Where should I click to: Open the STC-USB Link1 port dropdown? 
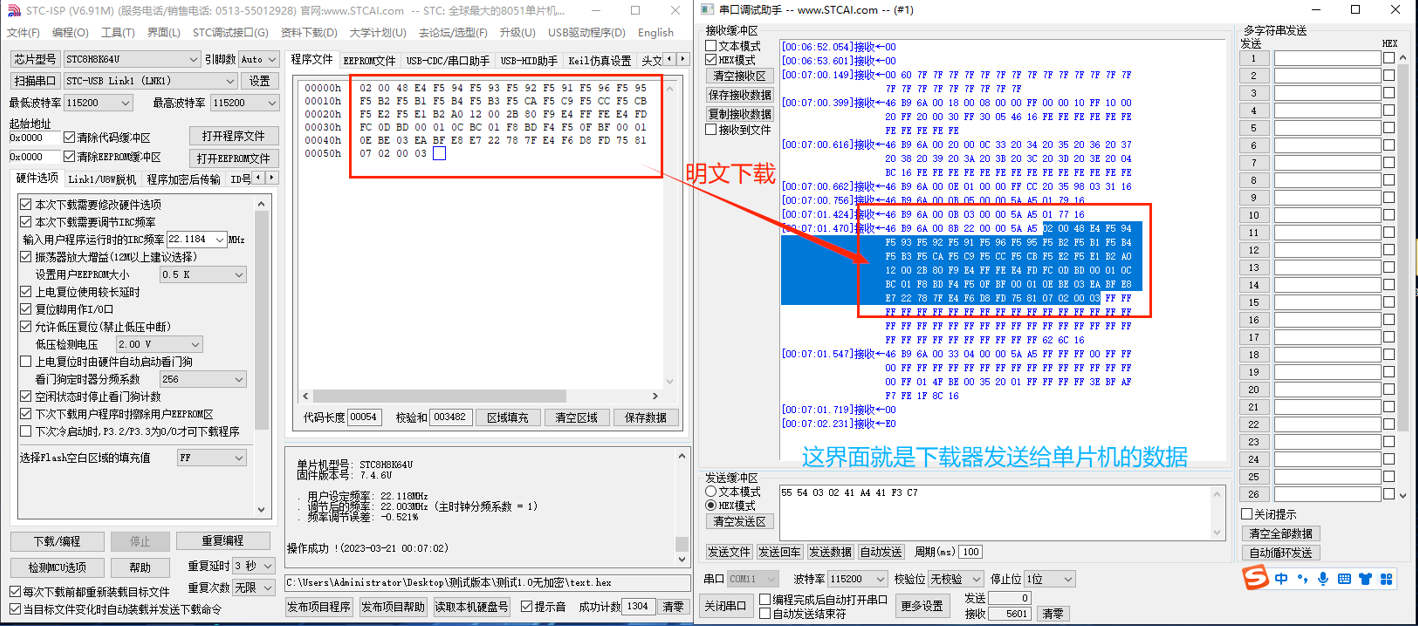click(150, 81)
